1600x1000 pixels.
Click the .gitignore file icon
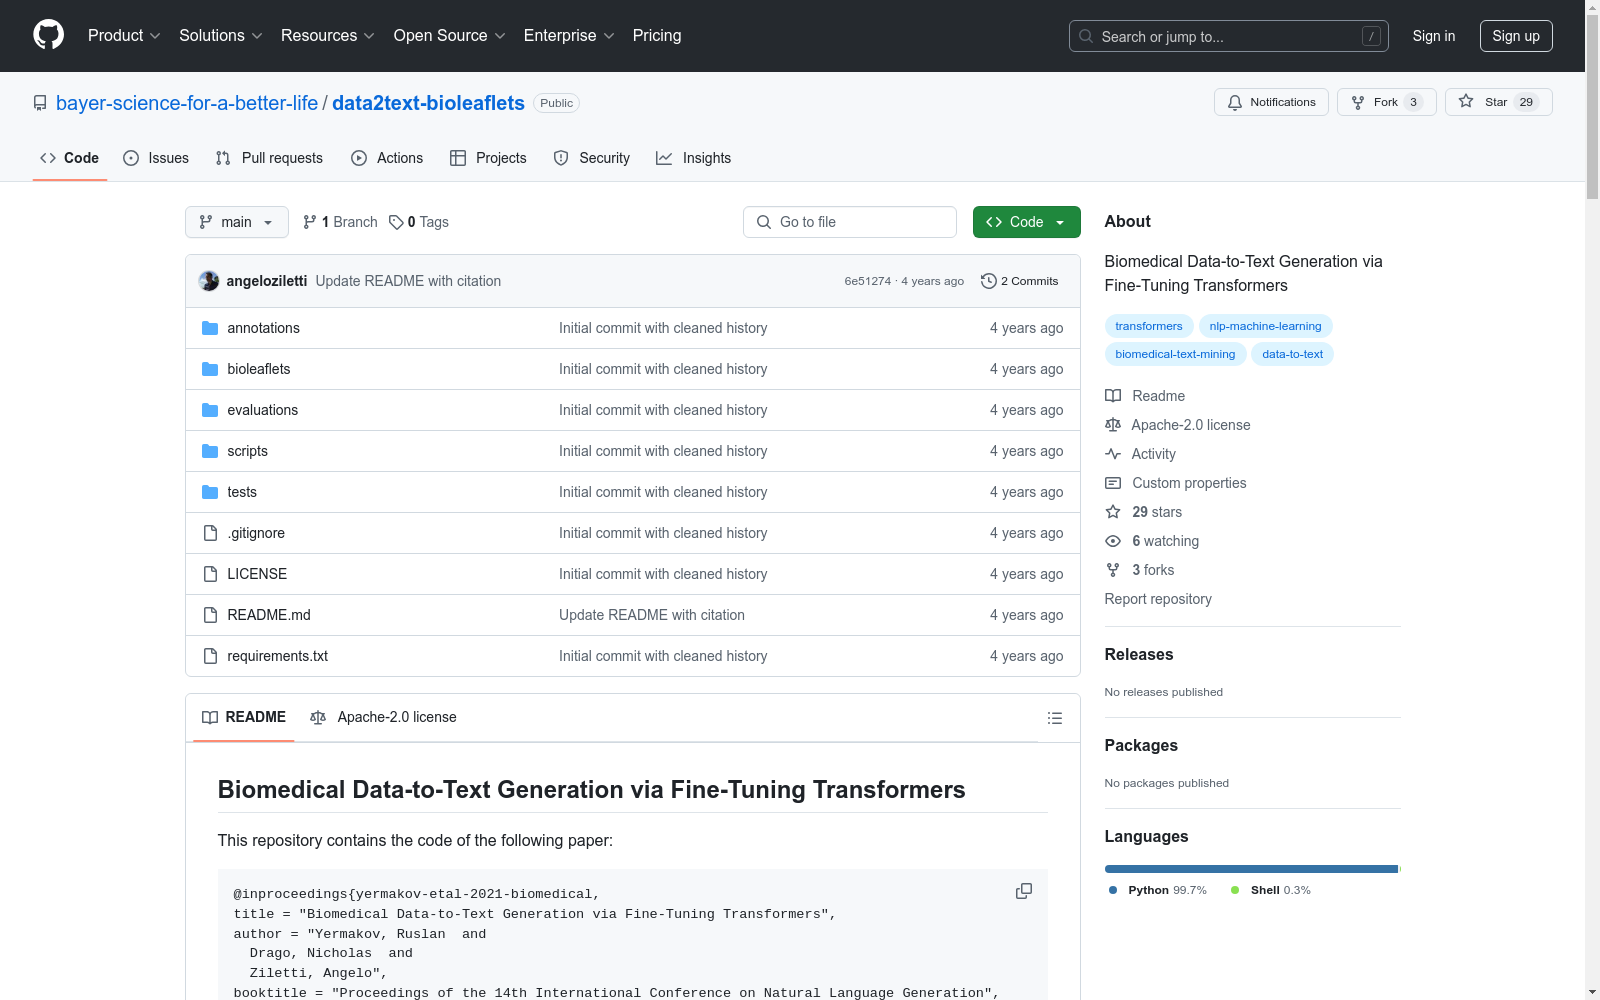[210, 533]
